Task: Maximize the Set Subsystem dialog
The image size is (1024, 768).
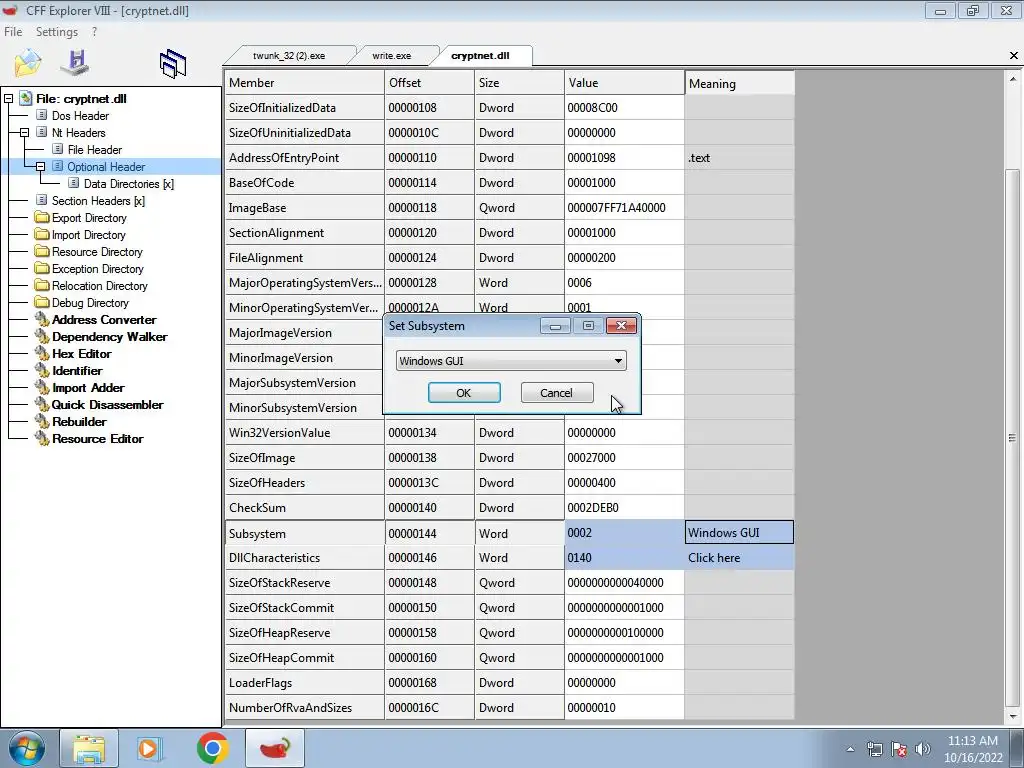Action: (x=588, y=325)
